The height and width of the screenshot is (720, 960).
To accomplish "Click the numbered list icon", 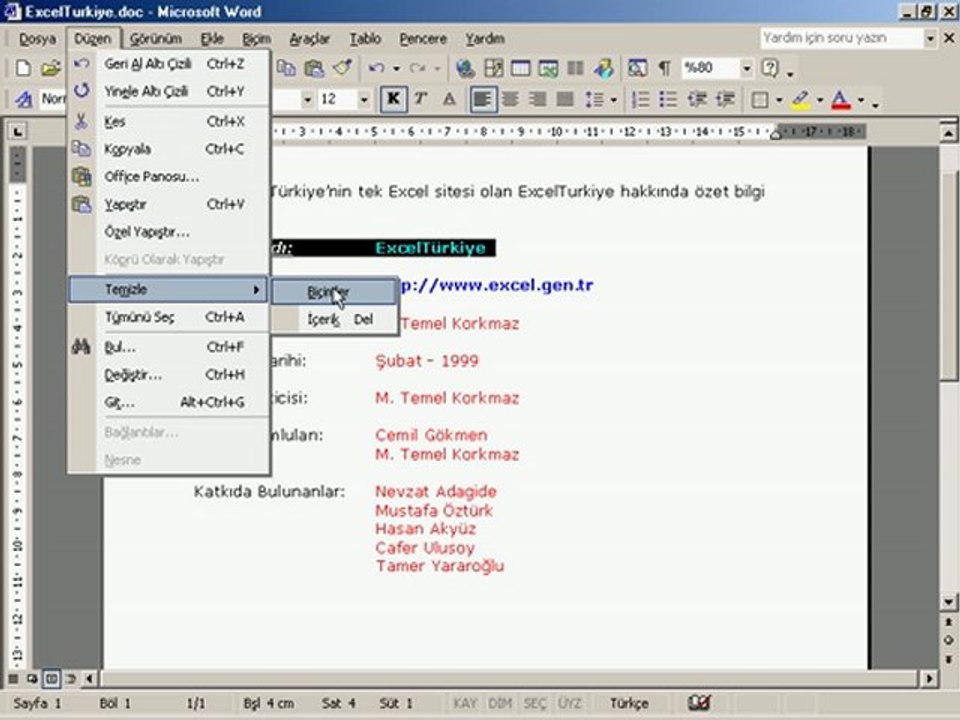I will pyautogui.click(x=640, y=99).
